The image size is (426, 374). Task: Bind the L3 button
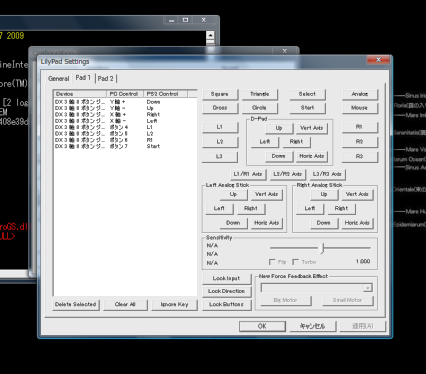pos(220,156)
